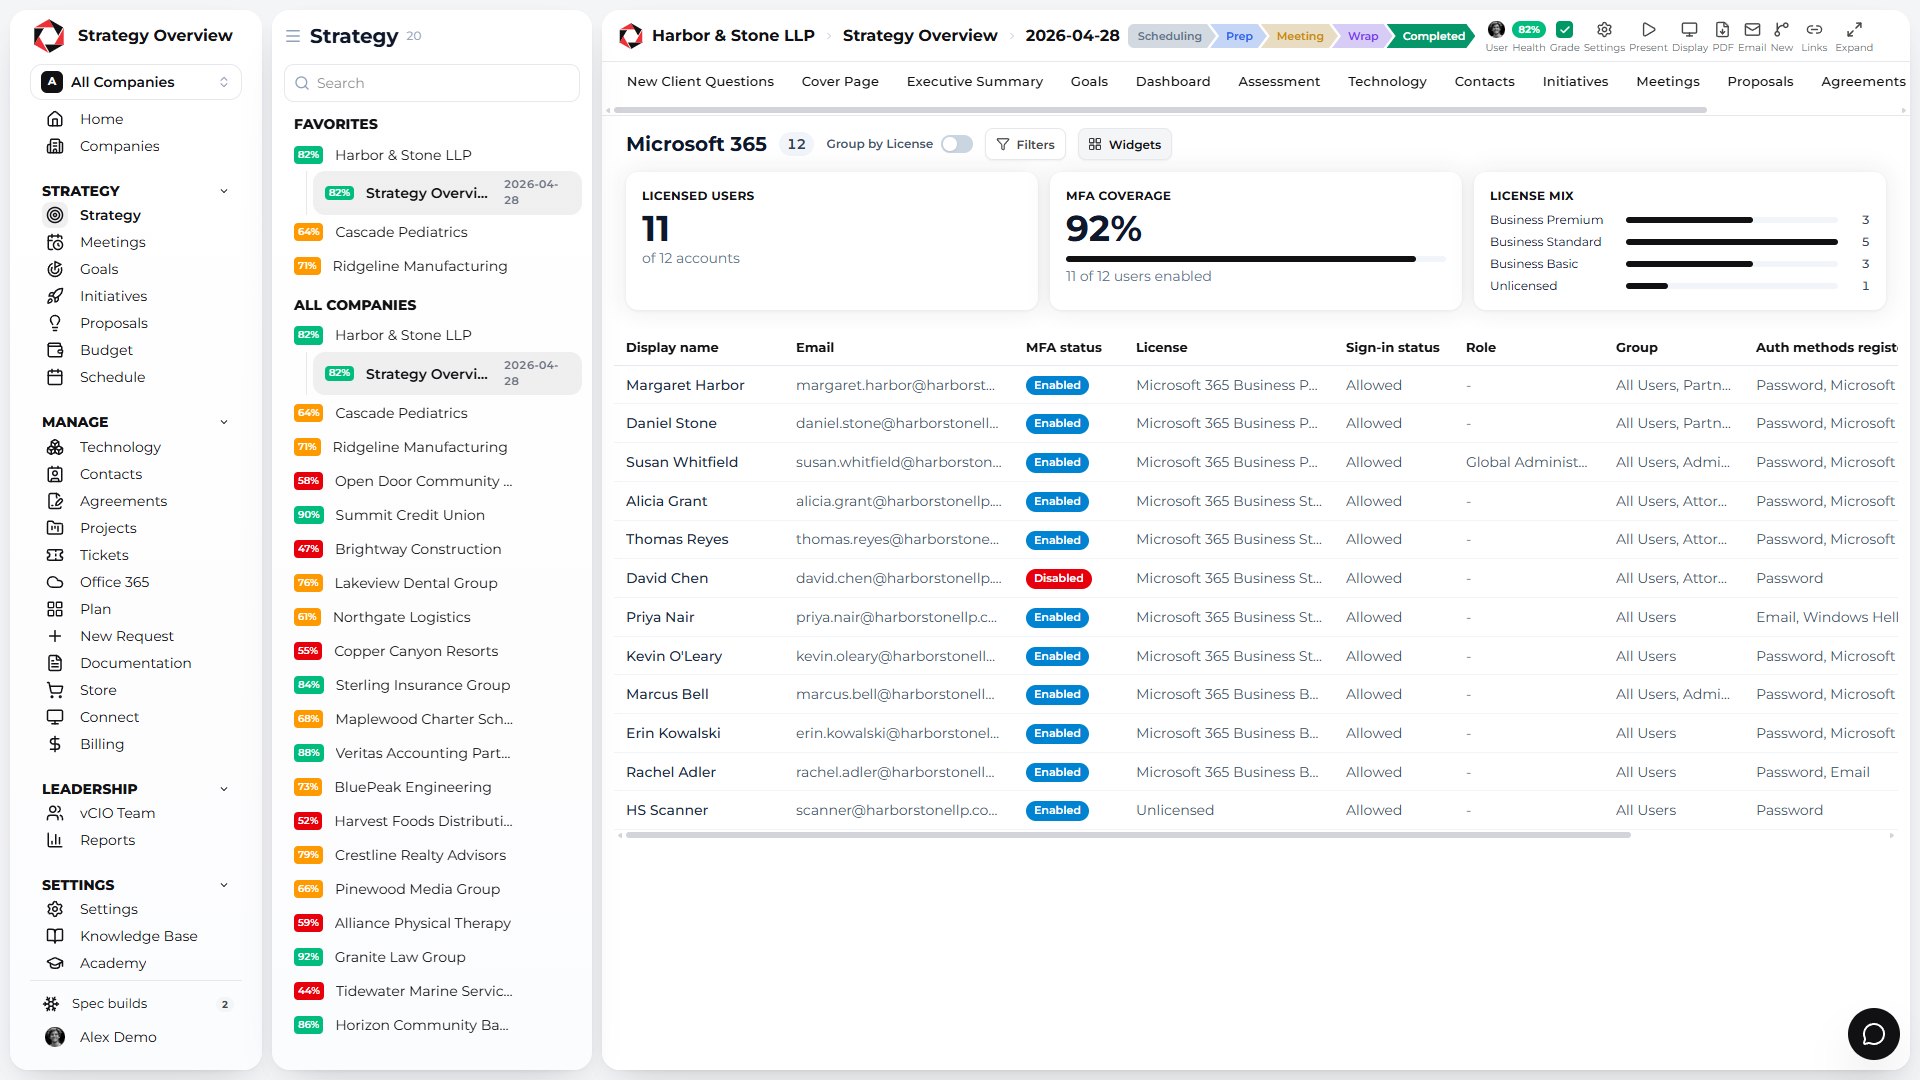Export PDF using the PDF icon
This screenshot has width=1920, height=1080.
point(1722,30)
